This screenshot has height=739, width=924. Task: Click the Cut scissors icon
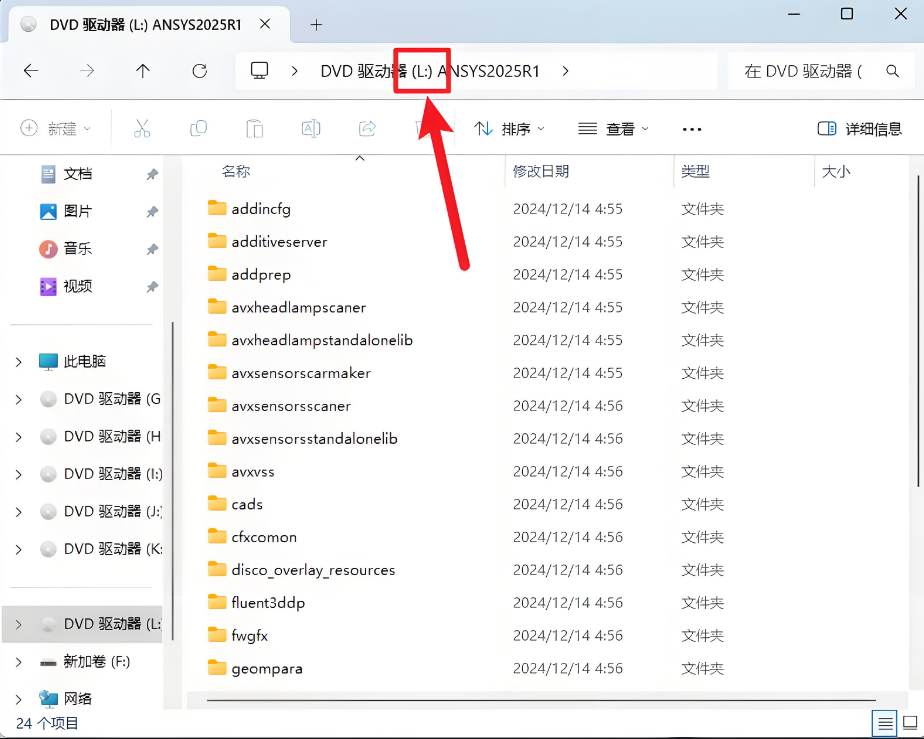142,128
